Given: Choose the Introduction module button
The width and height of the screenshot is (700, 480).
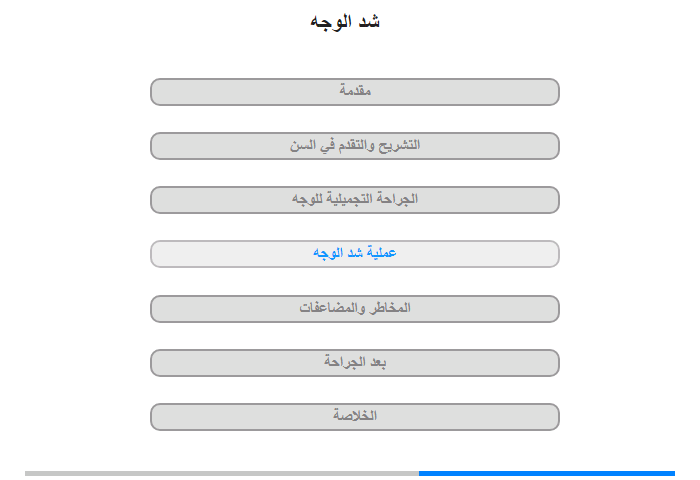Looking at the screenshot, I should [x=354, y=92].
